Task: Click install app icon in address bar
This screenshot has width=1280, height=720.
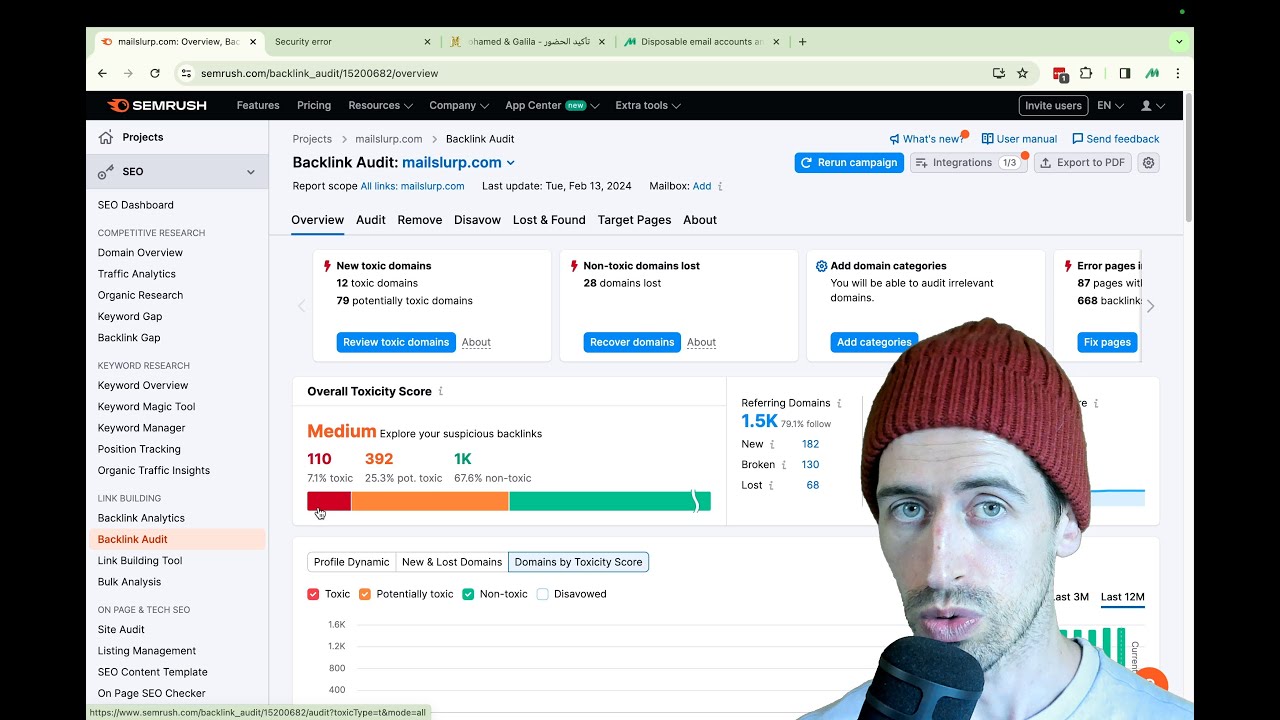Action: tap(998, 73)
